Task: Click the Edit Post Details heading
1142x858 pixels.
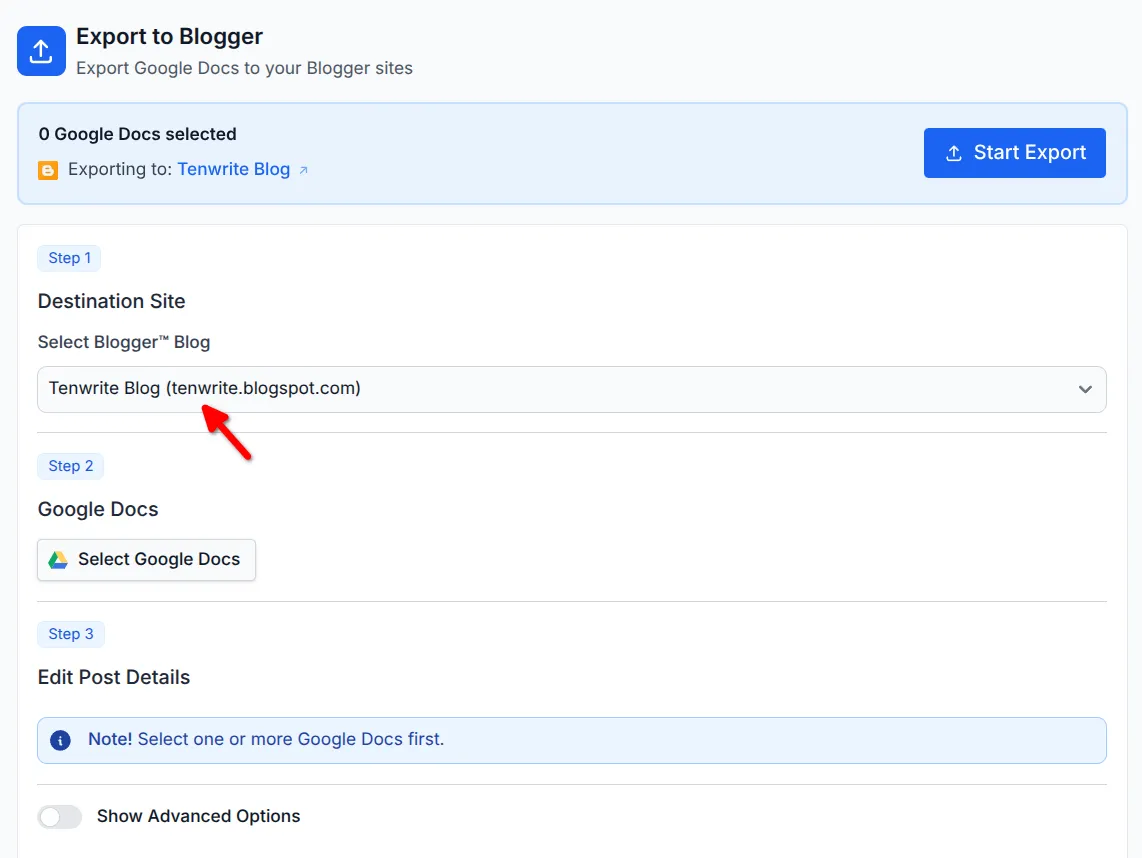Action: 113,677
